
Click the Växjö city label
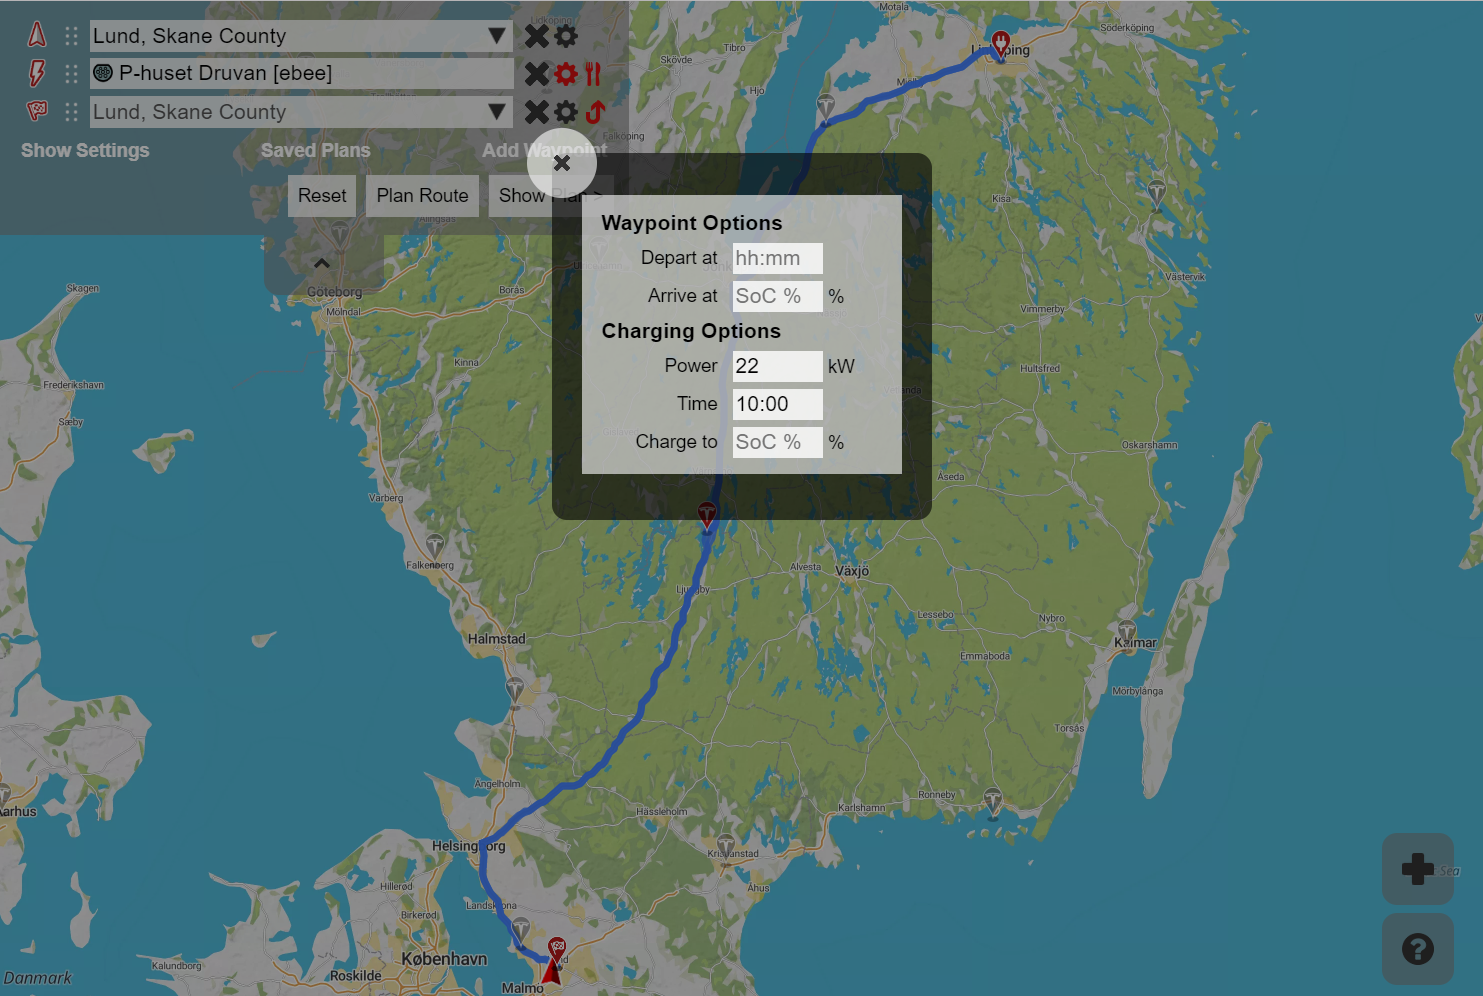[852, 571]
